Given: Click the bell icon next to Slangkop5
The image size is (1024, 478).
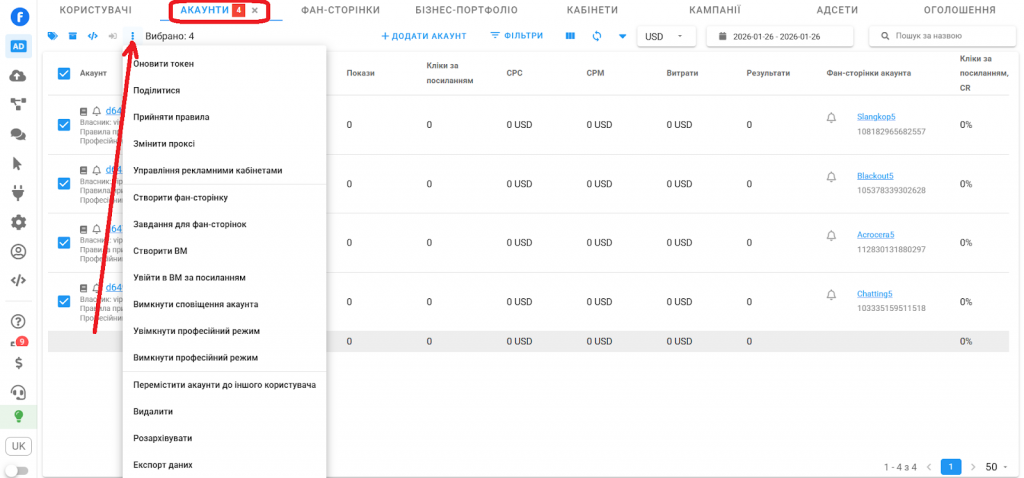Looking at the screenshot, I should pos(831,118).
